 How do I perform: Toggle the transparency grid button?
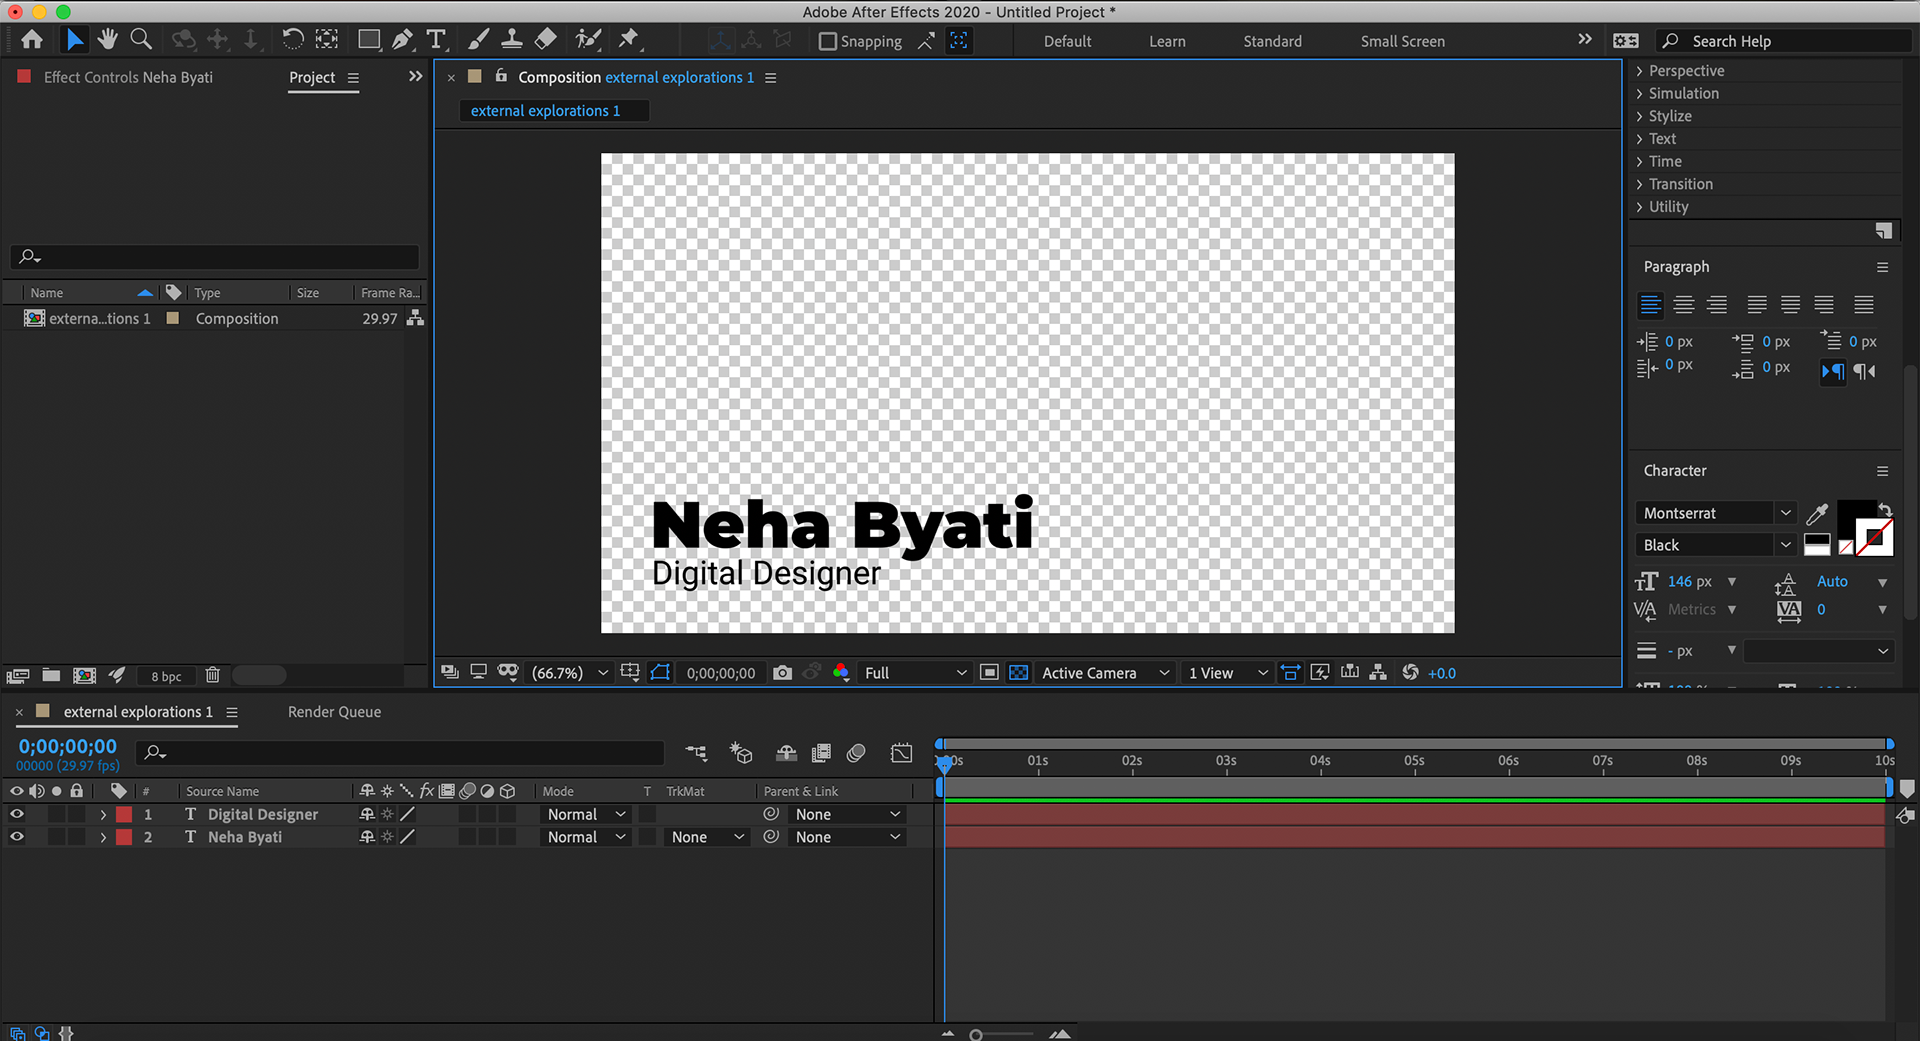[1019, 673]
